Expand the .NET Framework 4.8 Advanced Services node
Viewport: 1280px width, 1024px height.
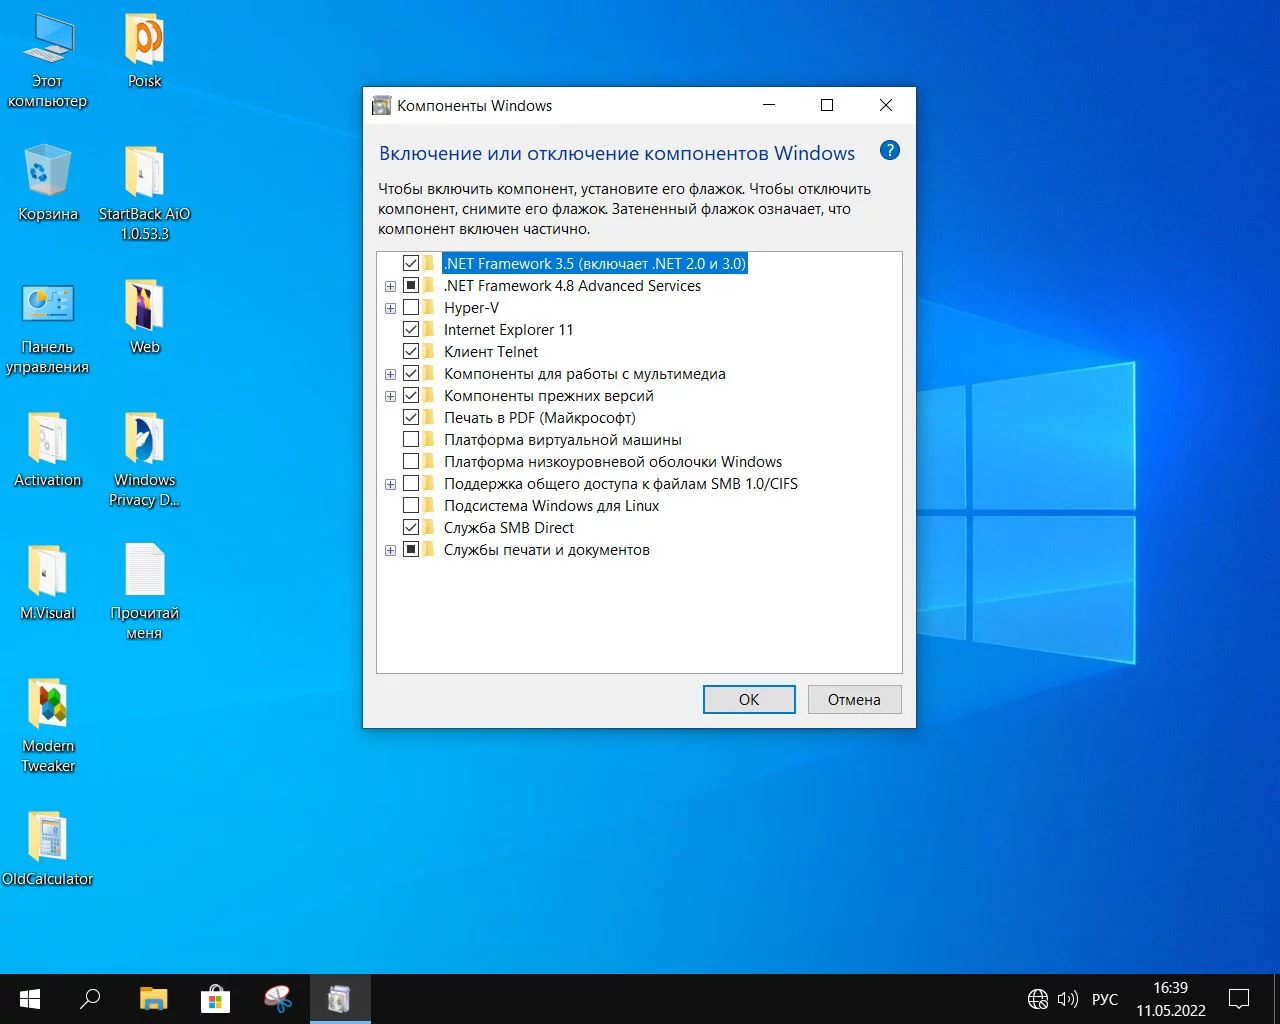[x=391, y=287]
